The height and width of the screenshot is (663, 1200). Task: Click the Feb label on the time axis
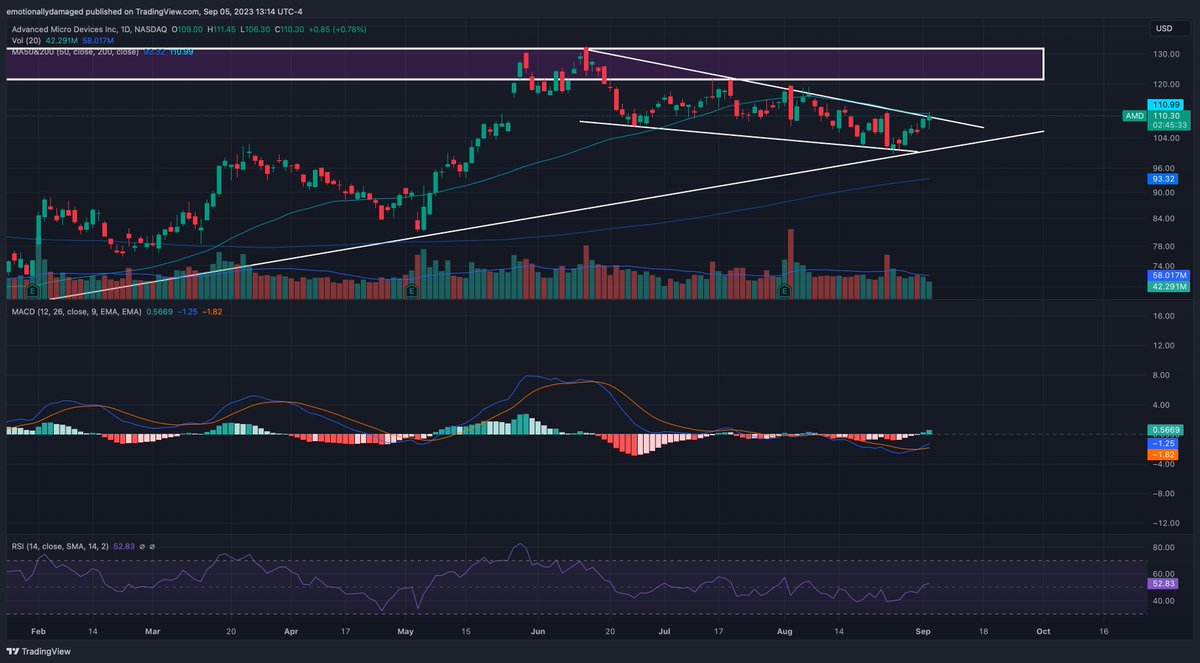tap(38, 631)
